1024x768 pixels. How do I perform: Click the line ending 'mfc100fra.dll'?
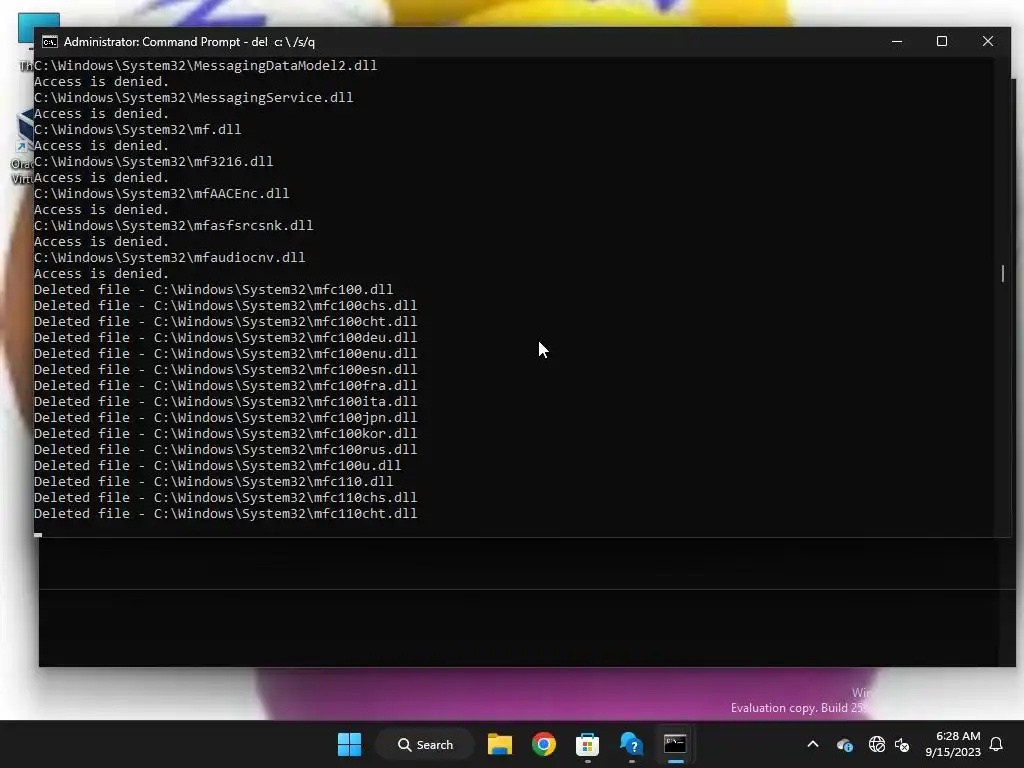pyautogui.click(x=225, y=385)
